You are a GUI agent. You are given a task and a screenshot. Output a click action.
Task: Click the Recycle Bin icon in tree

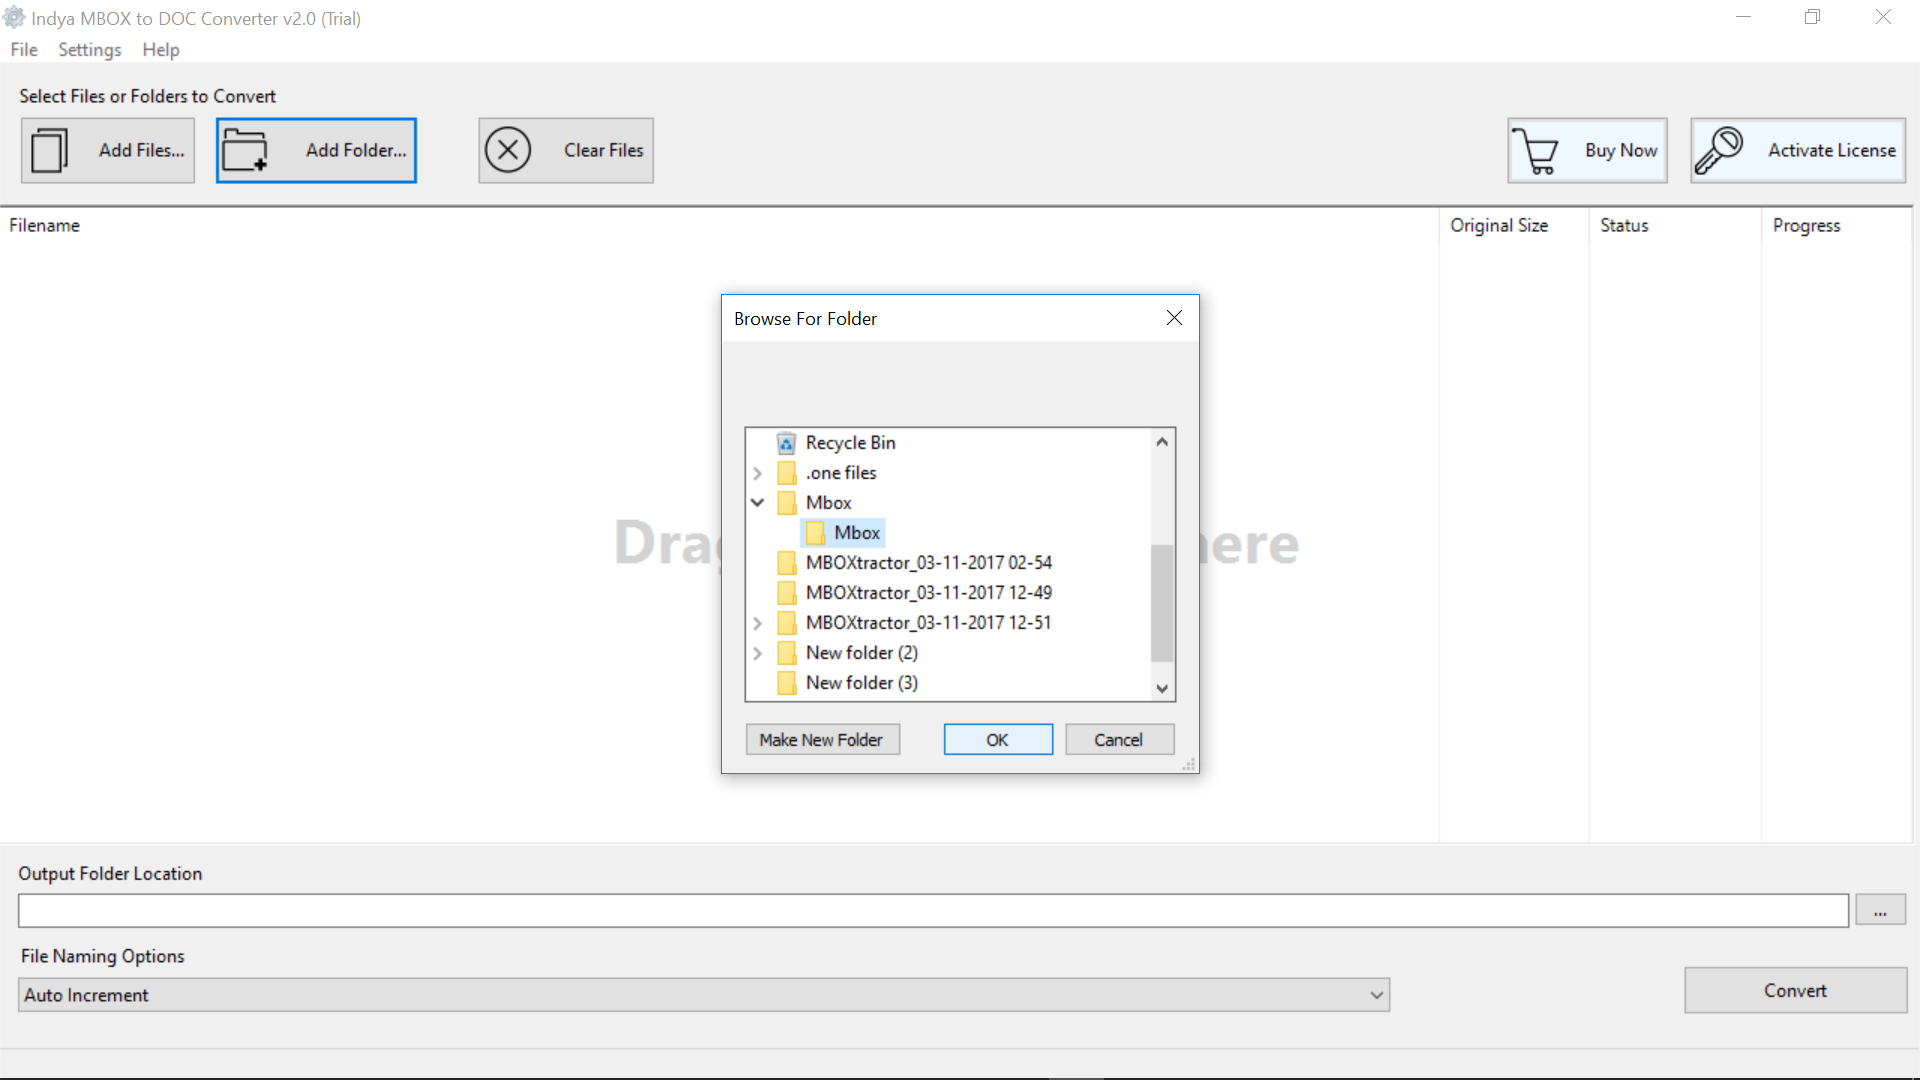coord(787,443)
